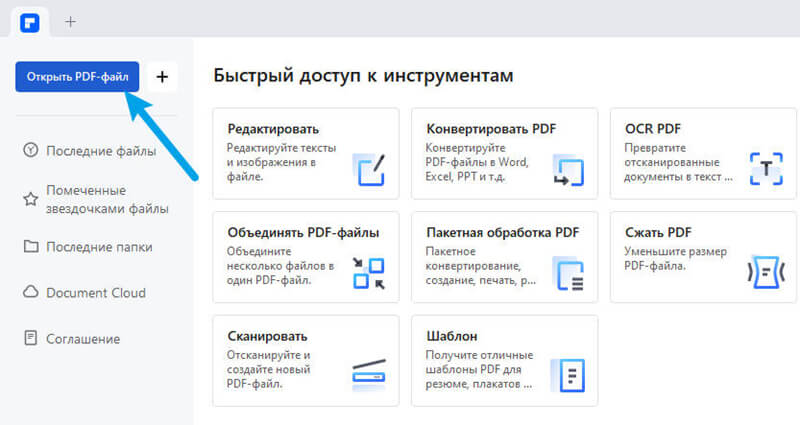Click the folder icon beside Последние папки
The width and height of the screenshot is (800, 425).
tap(30, 246)
